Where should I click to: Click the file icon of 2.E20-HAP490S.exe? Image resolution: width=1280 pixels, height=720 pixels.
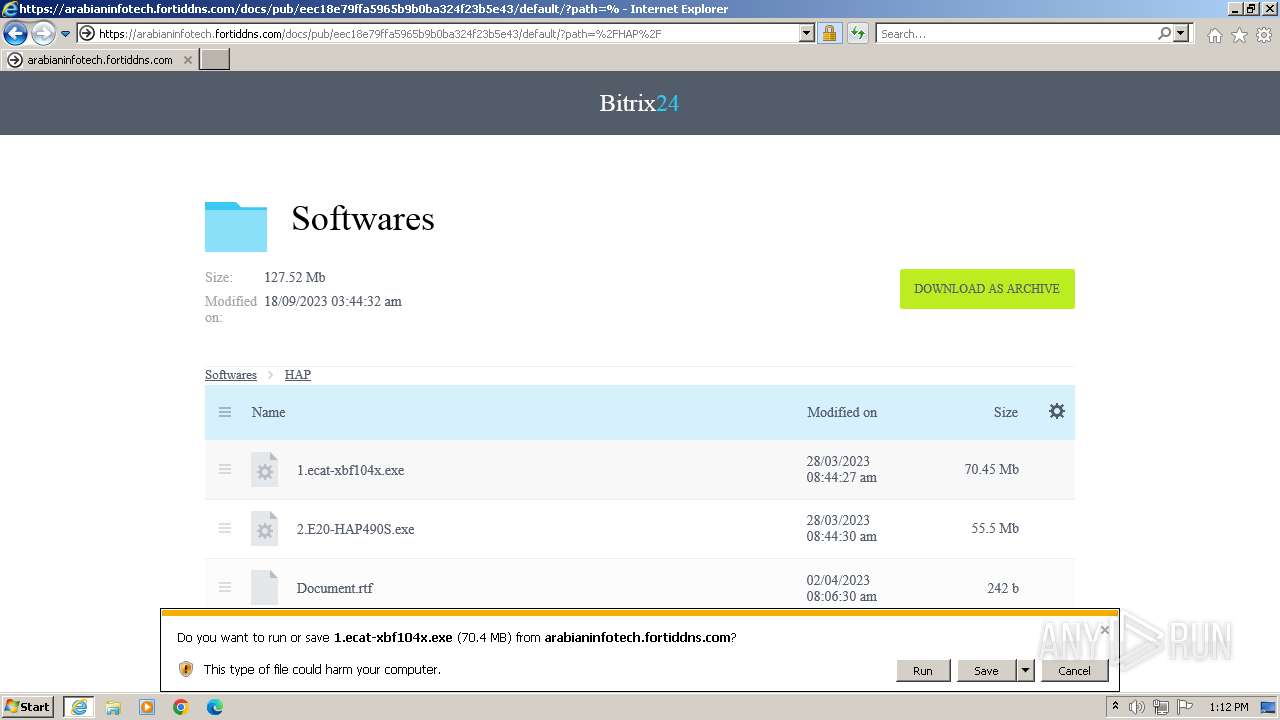pos(264,529)
